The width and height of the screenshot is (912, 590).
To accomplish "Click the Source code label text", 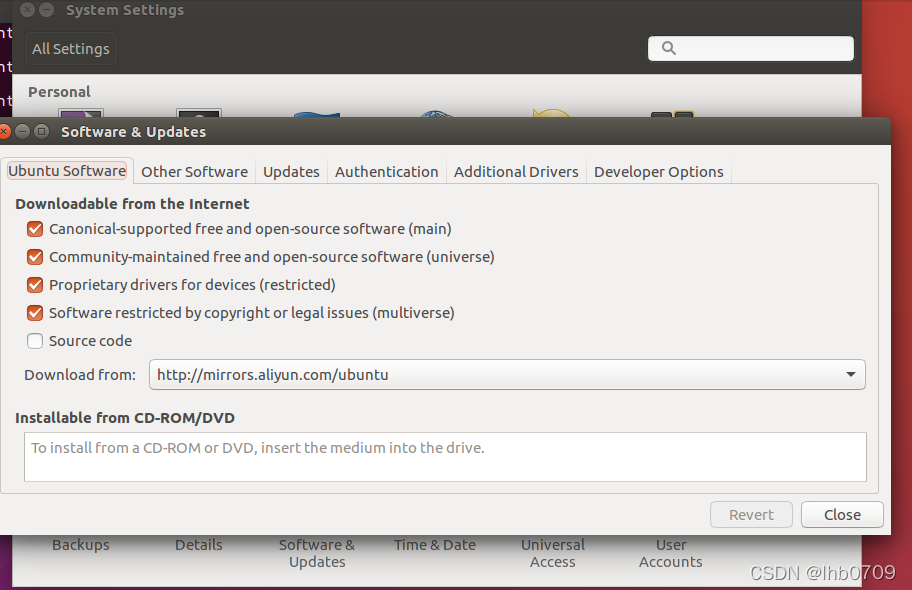I will click(90, 340).
